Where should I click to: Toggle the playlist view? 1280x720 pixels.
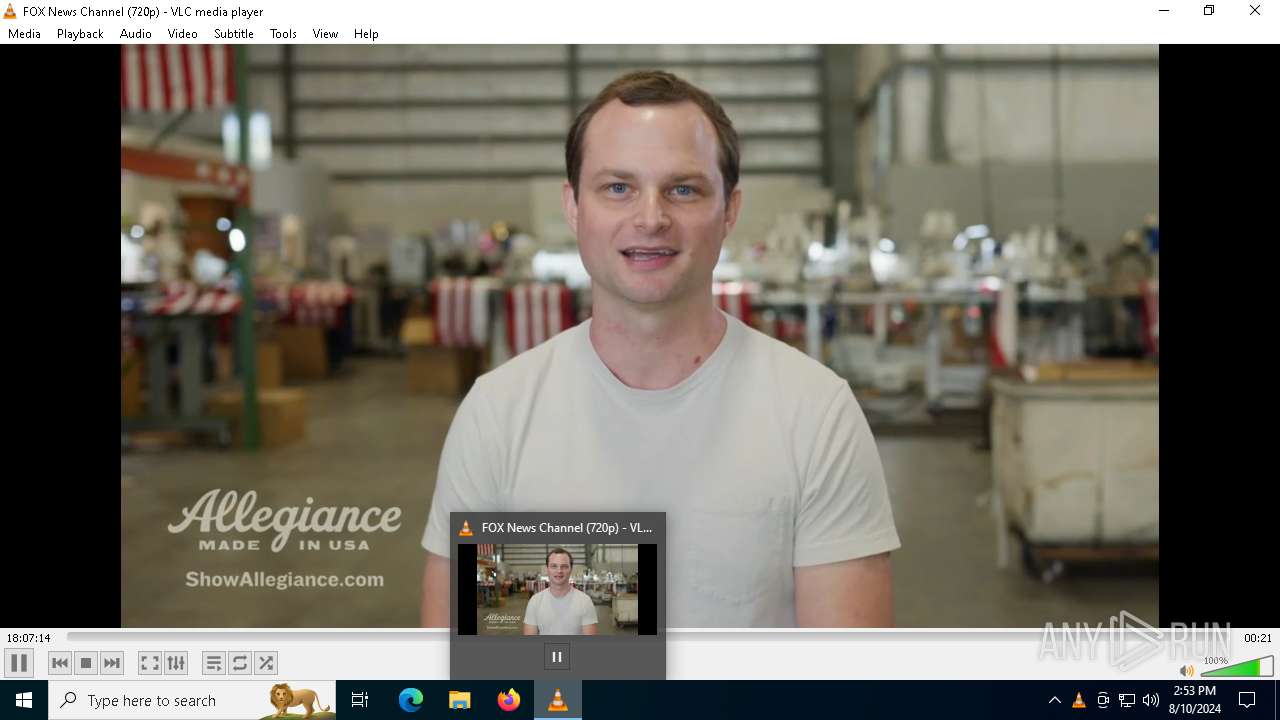[213, 663]
